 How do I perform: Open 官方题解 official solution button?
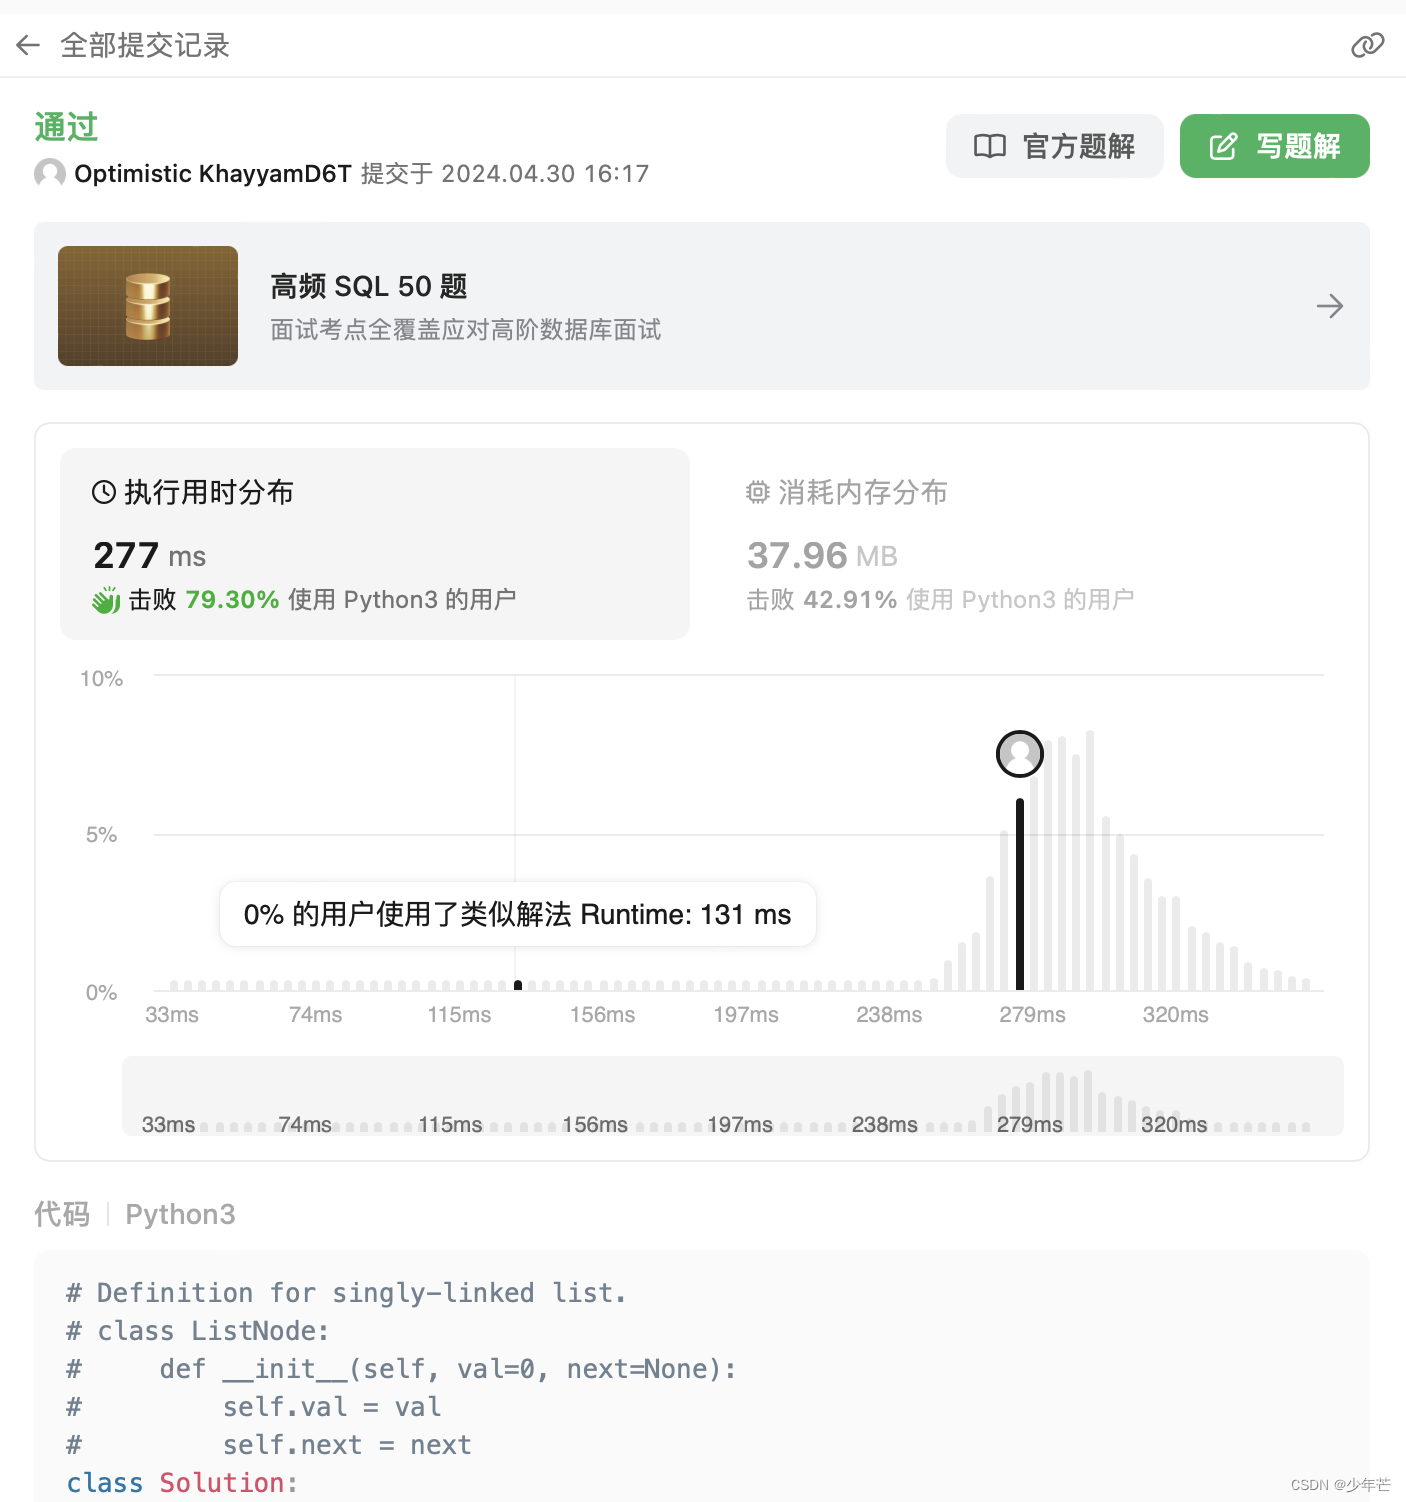(1054, 146)
